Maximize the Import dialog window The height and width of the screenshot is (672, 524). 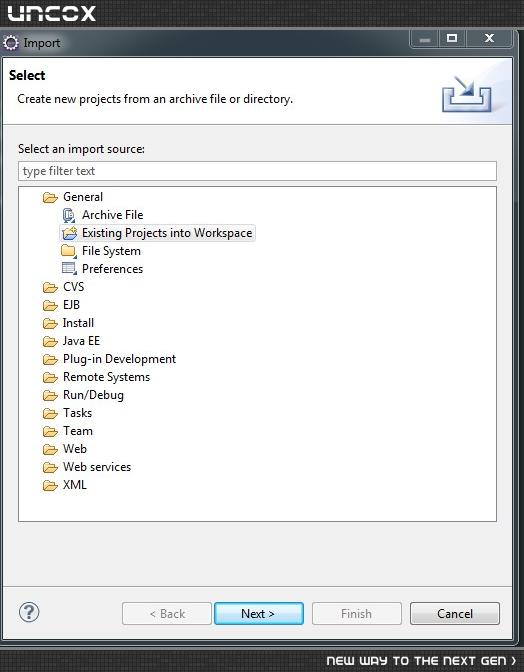452,39
